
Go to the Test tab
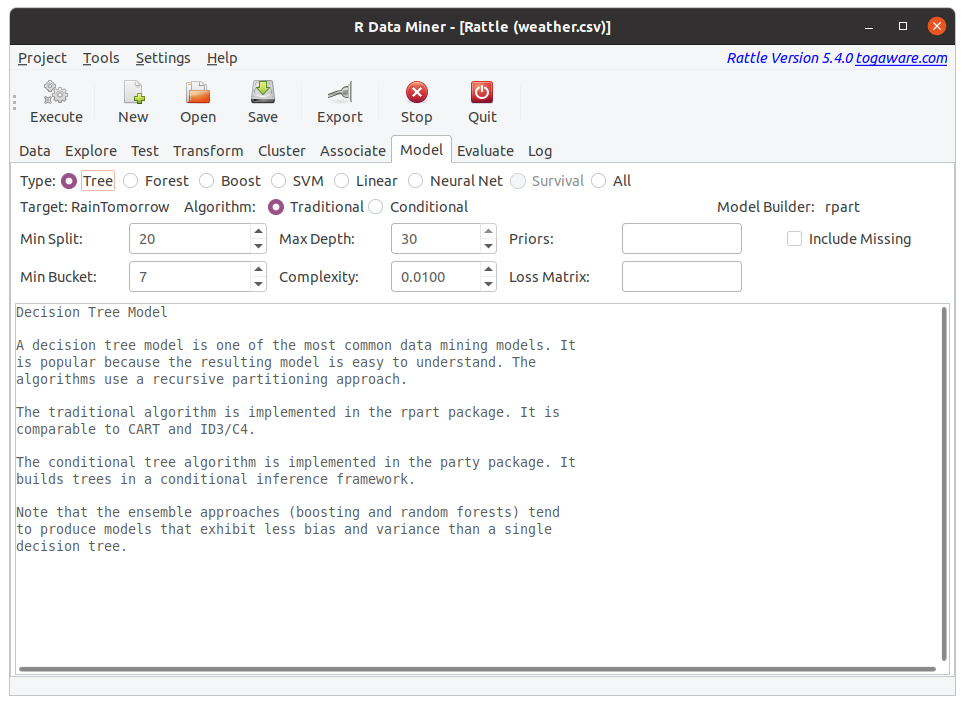click(145, 151)
